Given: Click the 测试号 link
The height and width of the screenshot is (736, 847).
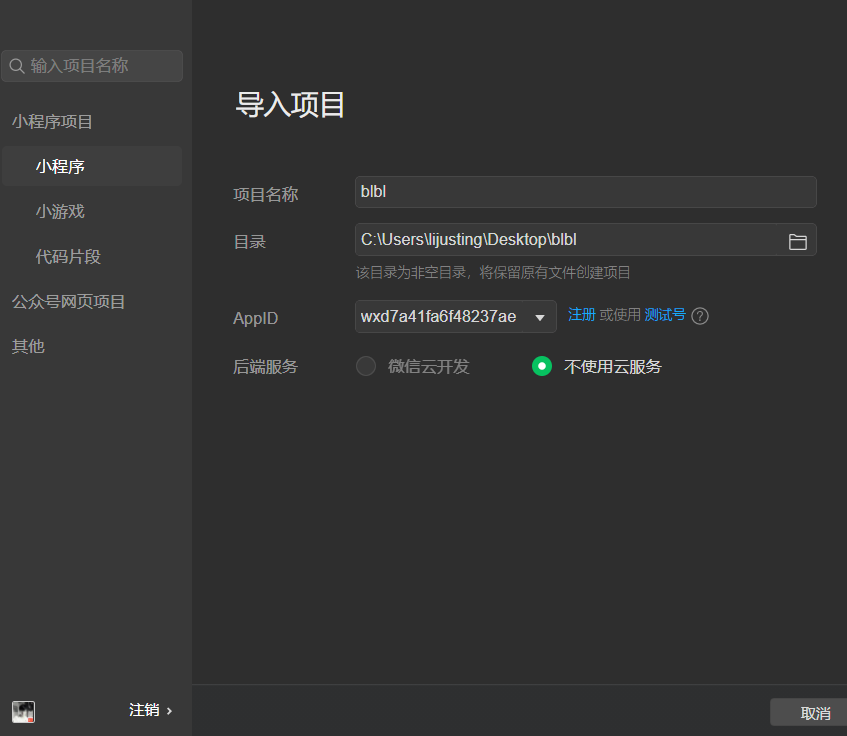Looking at the screenshot, I should pyautogui.click(x=664, y=314).
